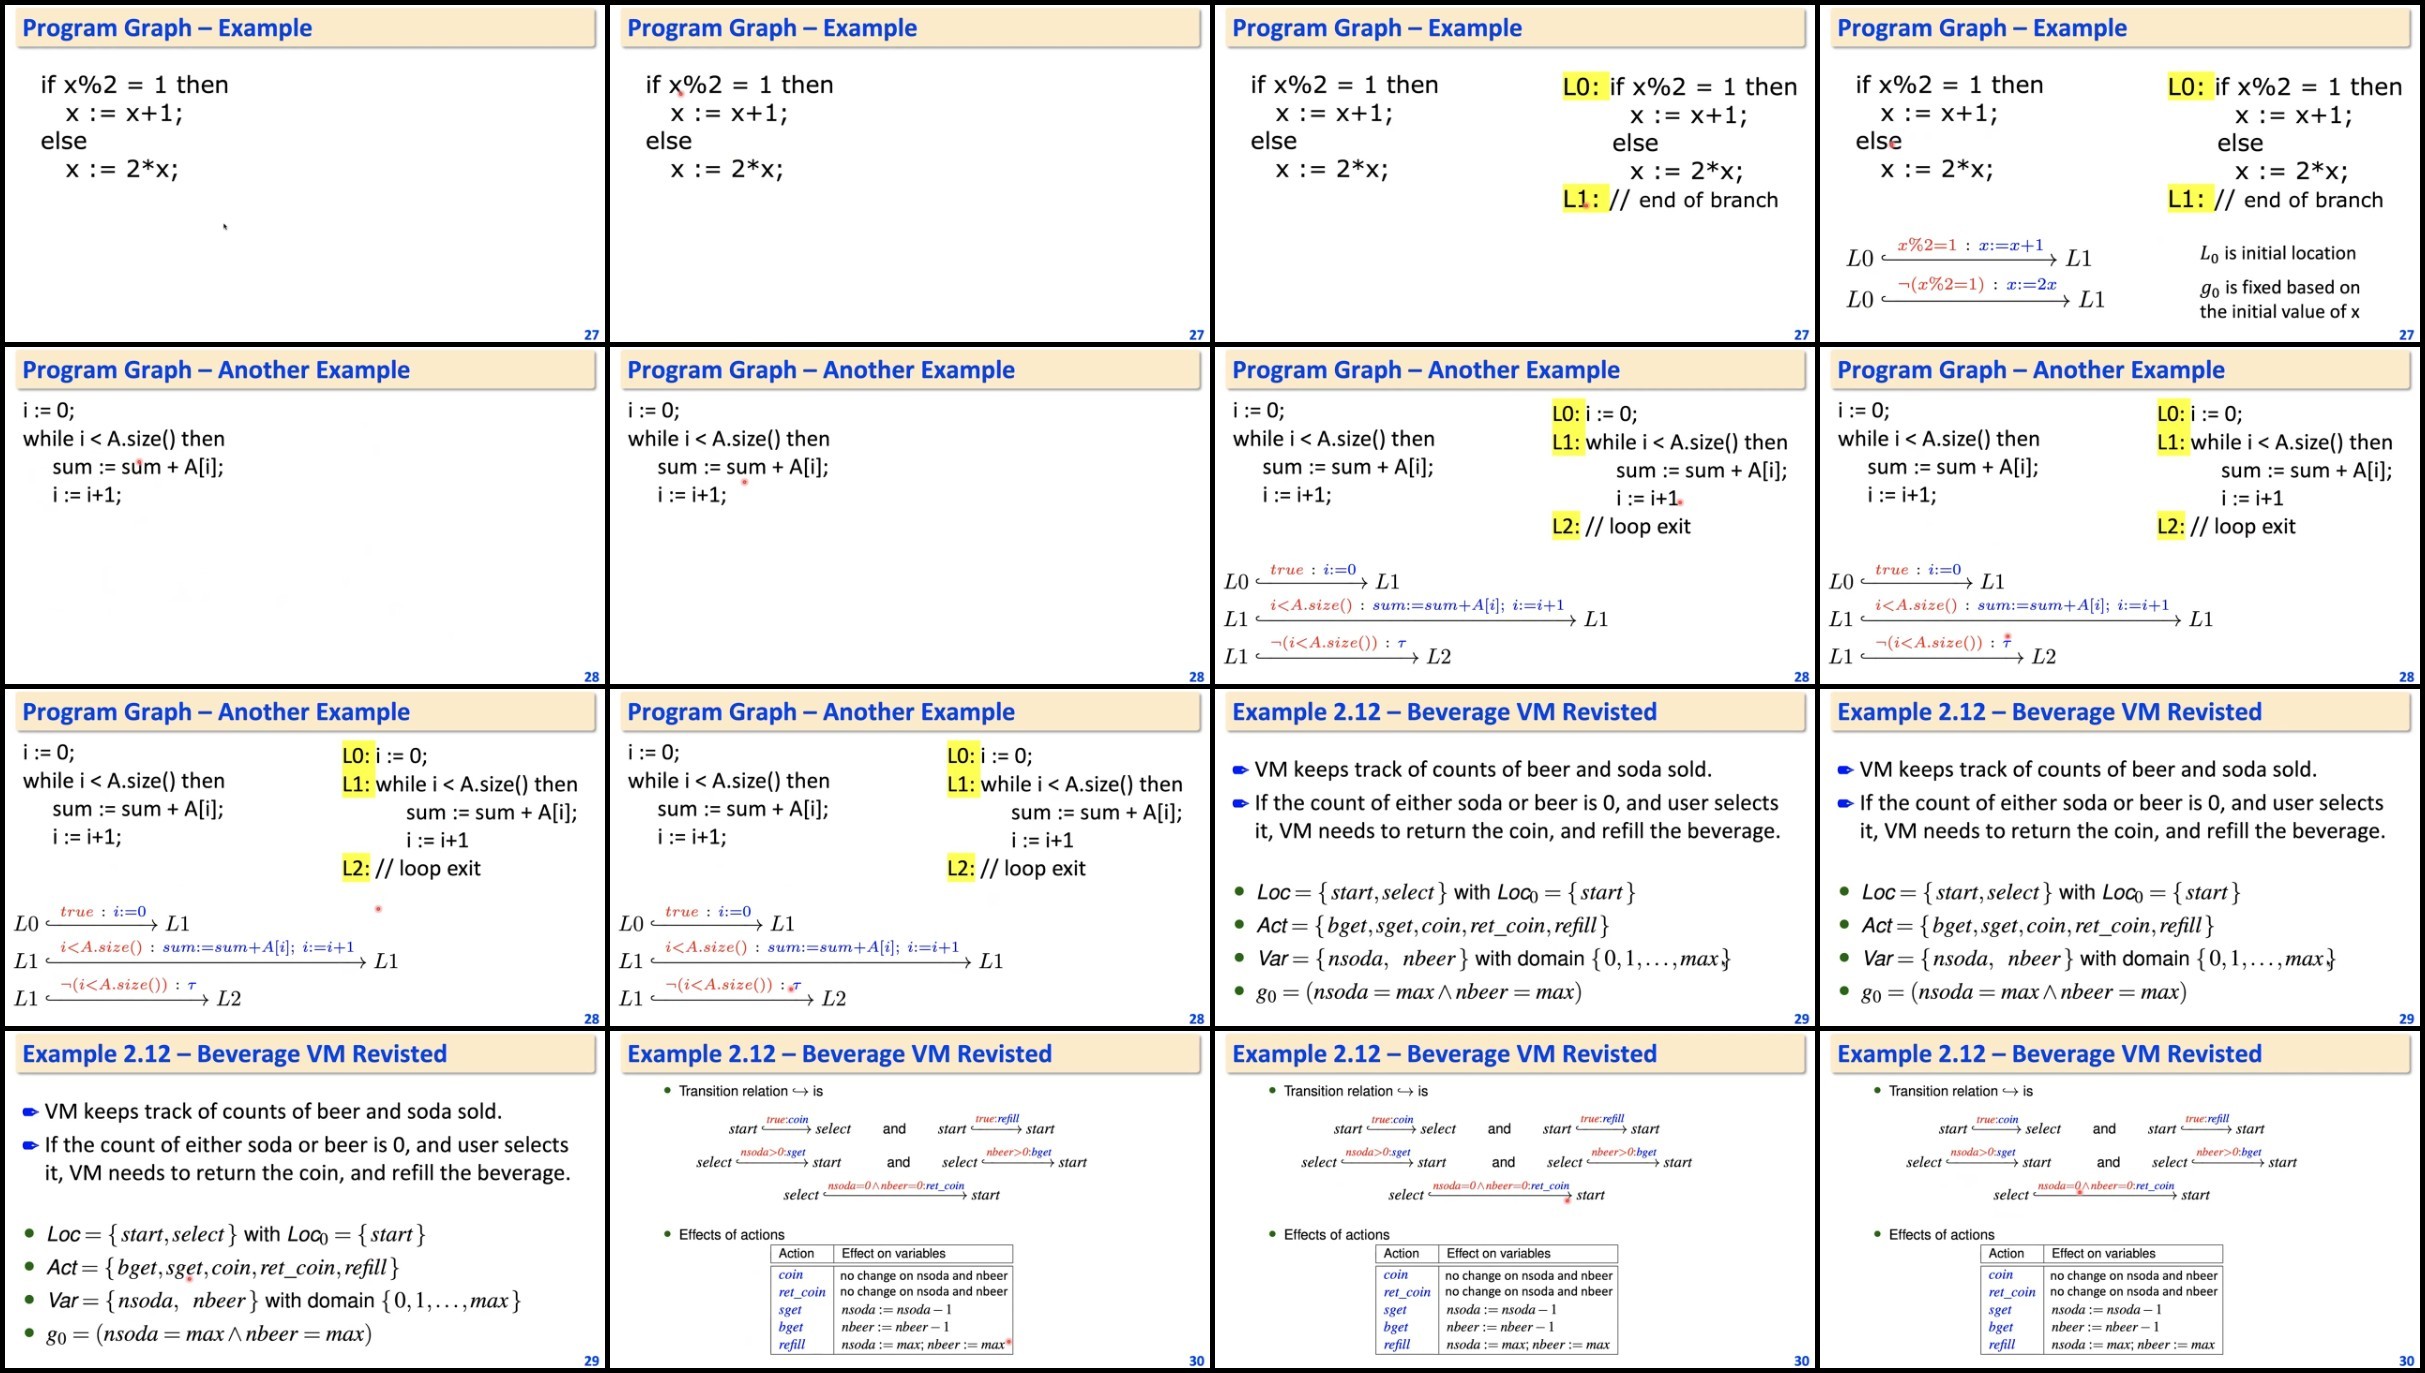Click the 'Effects of actions' table in bottom-right slide
The height and width of the screenshot is (1373, 2425).
(x=2100, y=1299)
